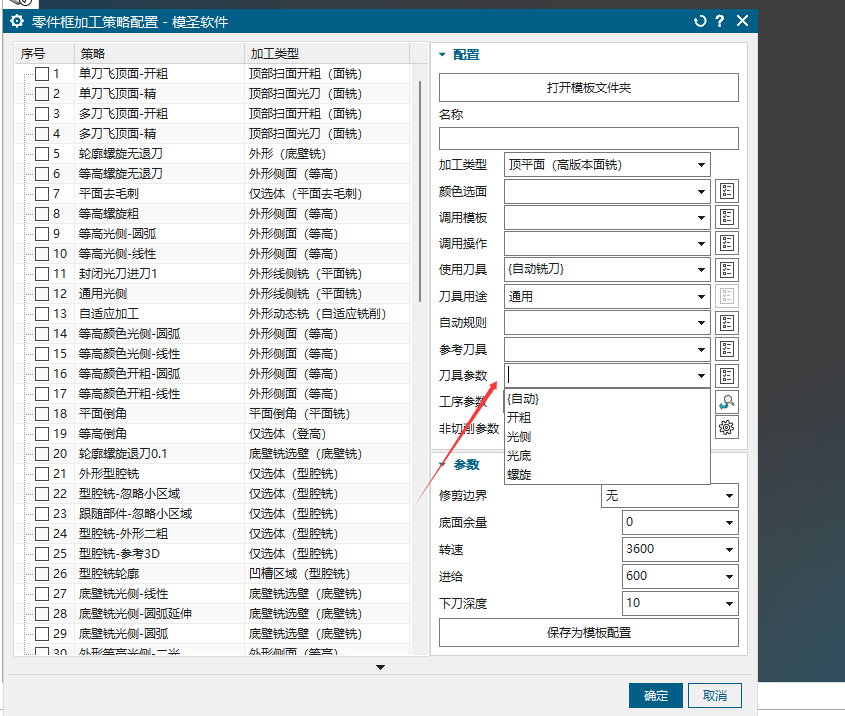The image size is (845, 716).
Task: Open the 调用操作 dropdown
Action: tap(607, 244)
